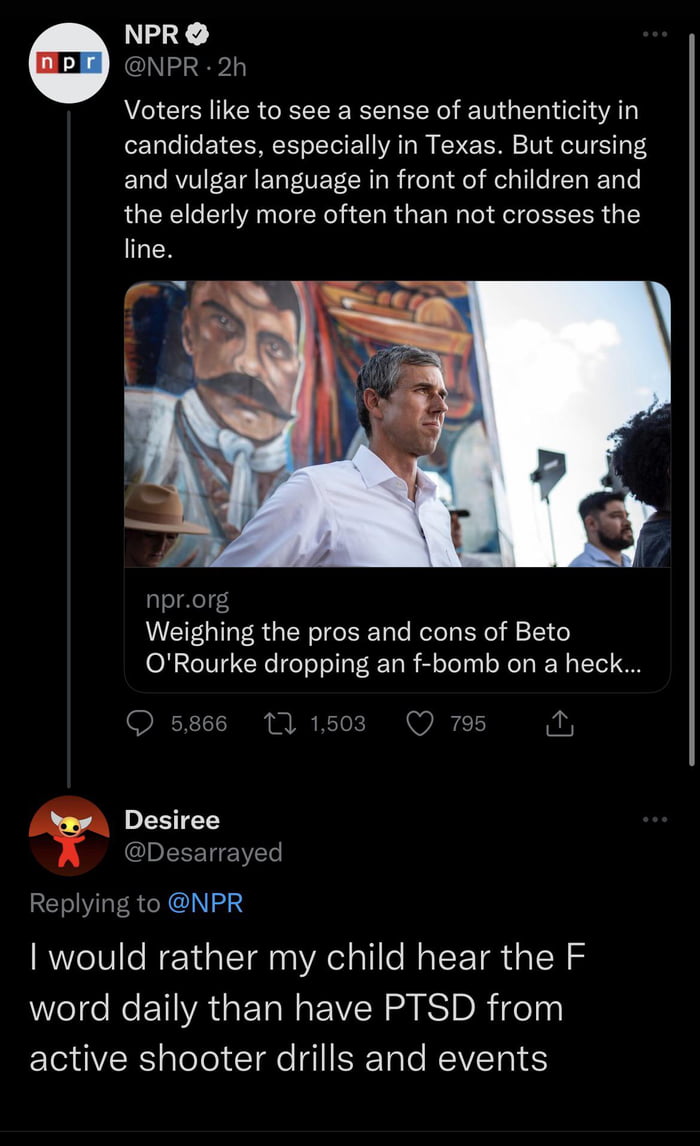Image resolution: width=700 pixels, height=1146 pixels.
Task: Tap the @Desarrayed username
Action: point(203,852)
